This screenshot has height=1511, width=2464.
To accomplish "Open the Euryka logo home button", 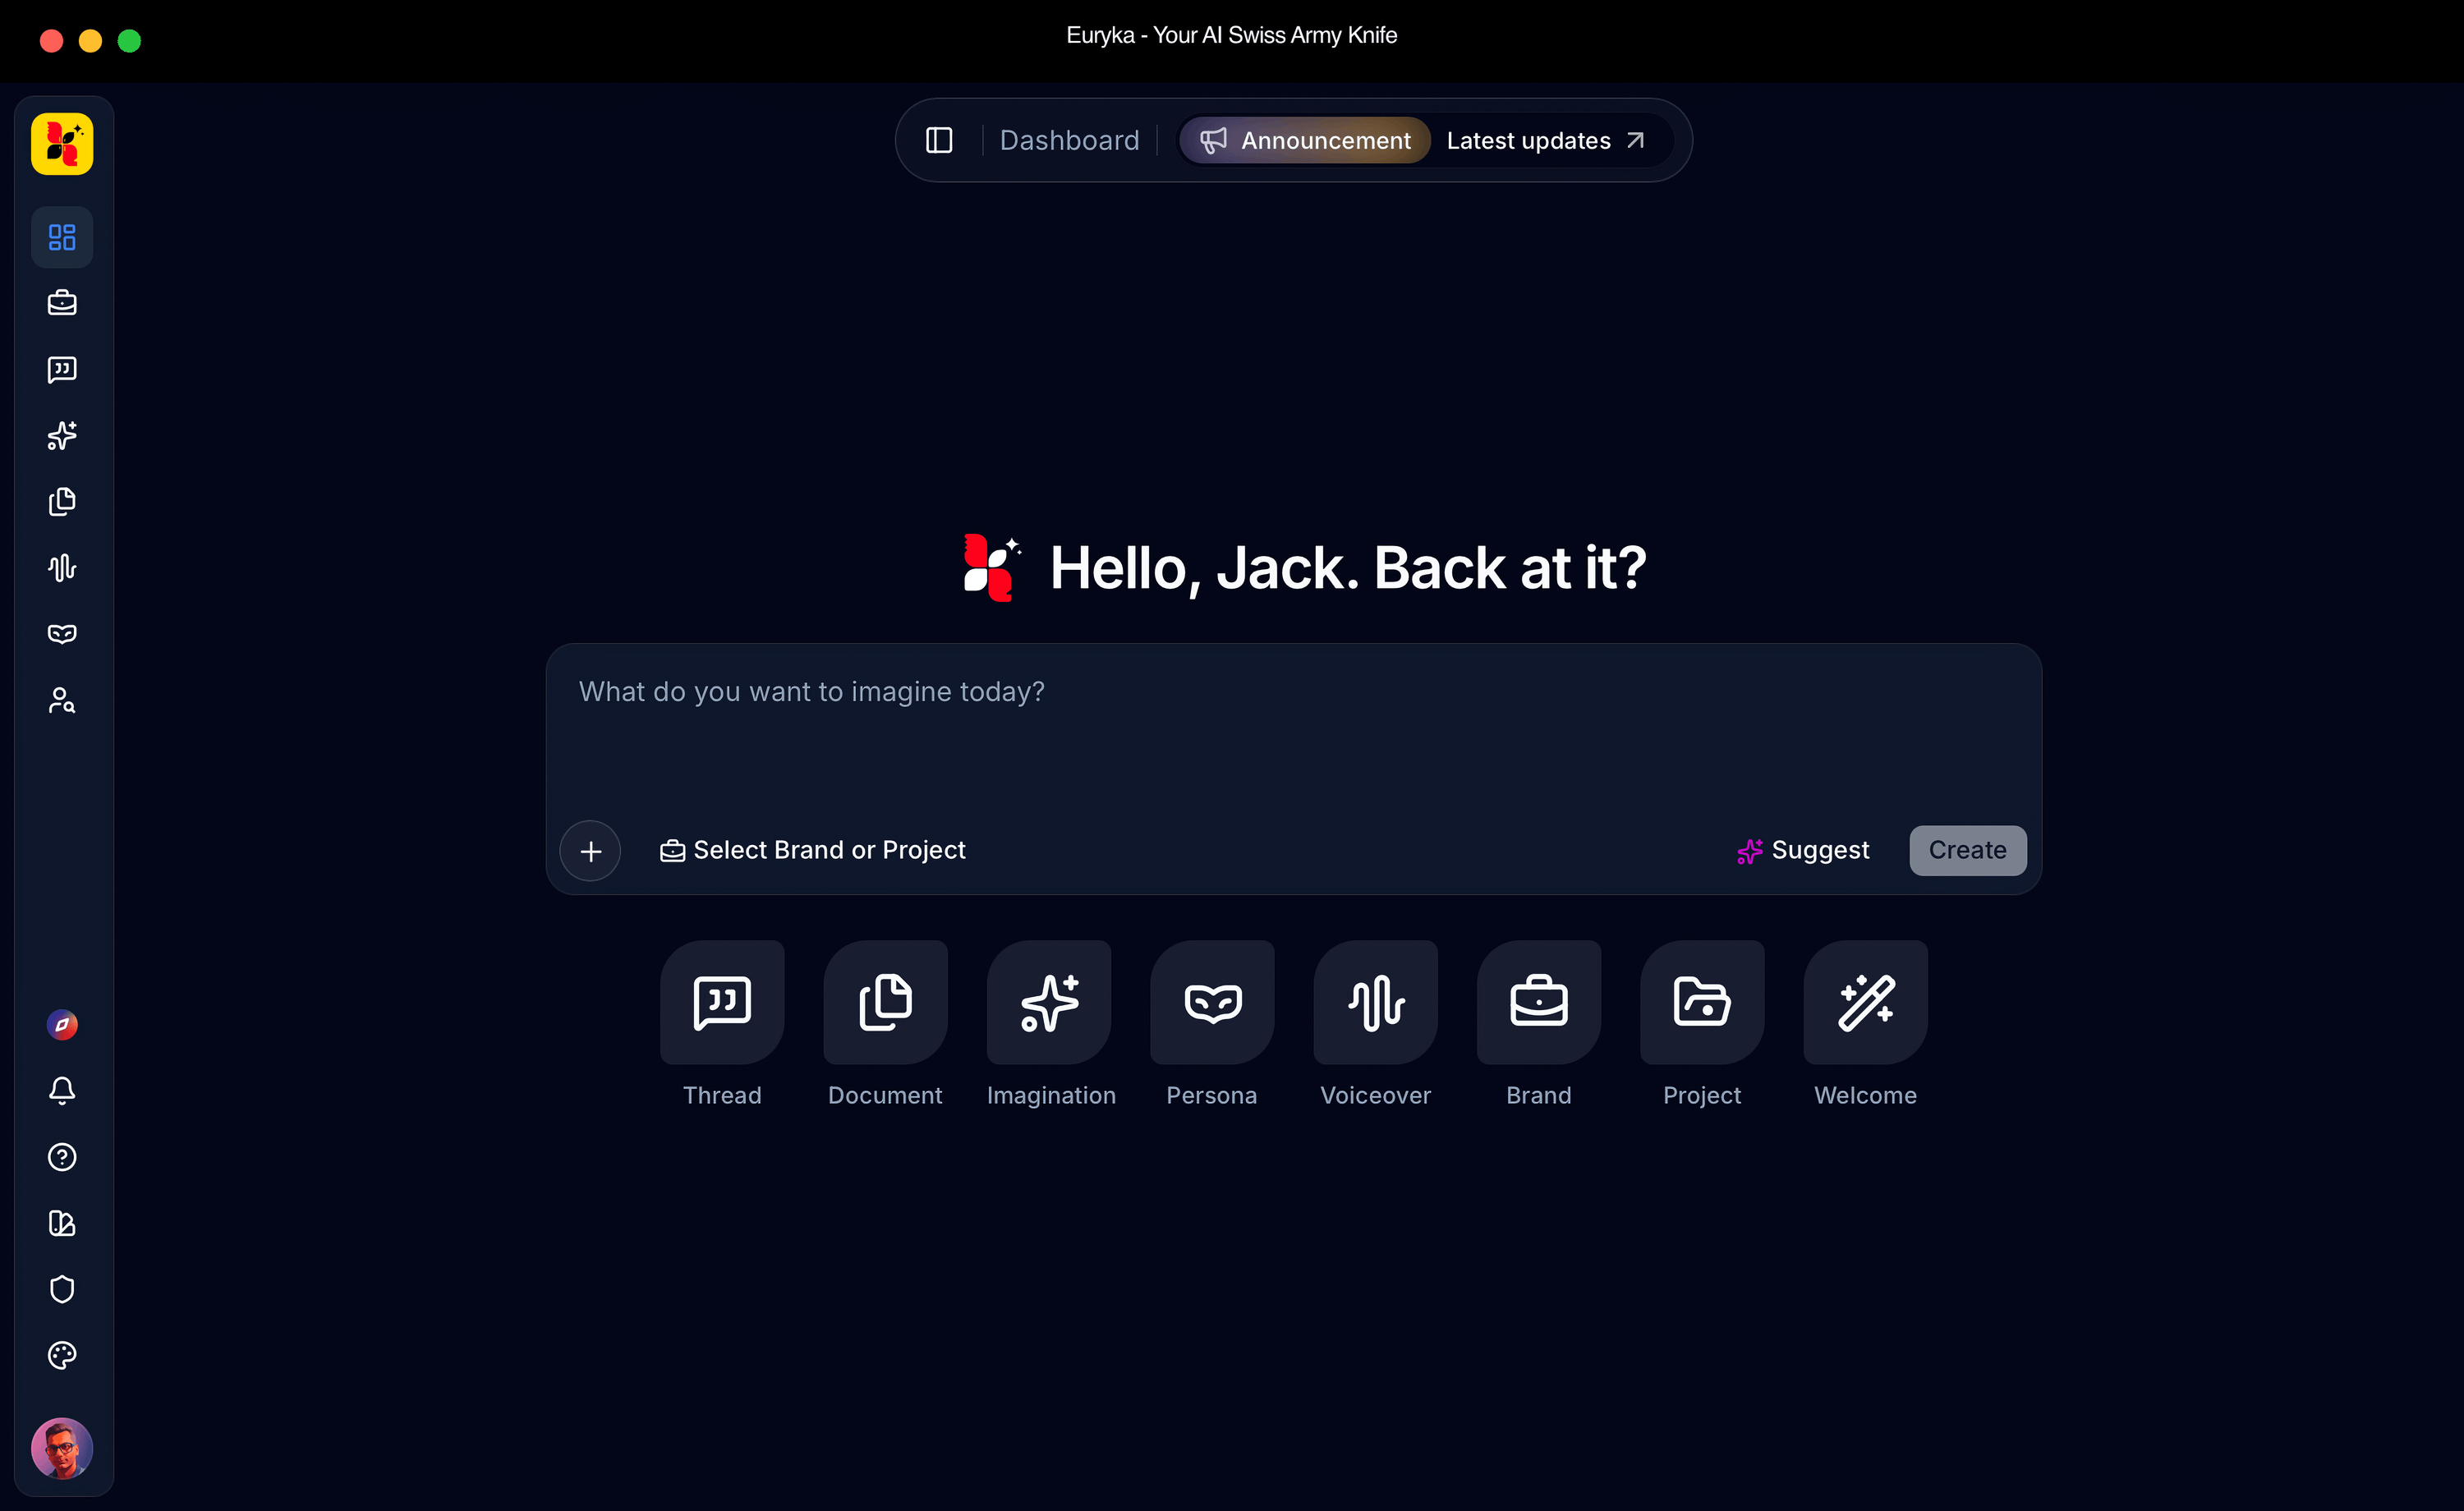I will point(62,144).
